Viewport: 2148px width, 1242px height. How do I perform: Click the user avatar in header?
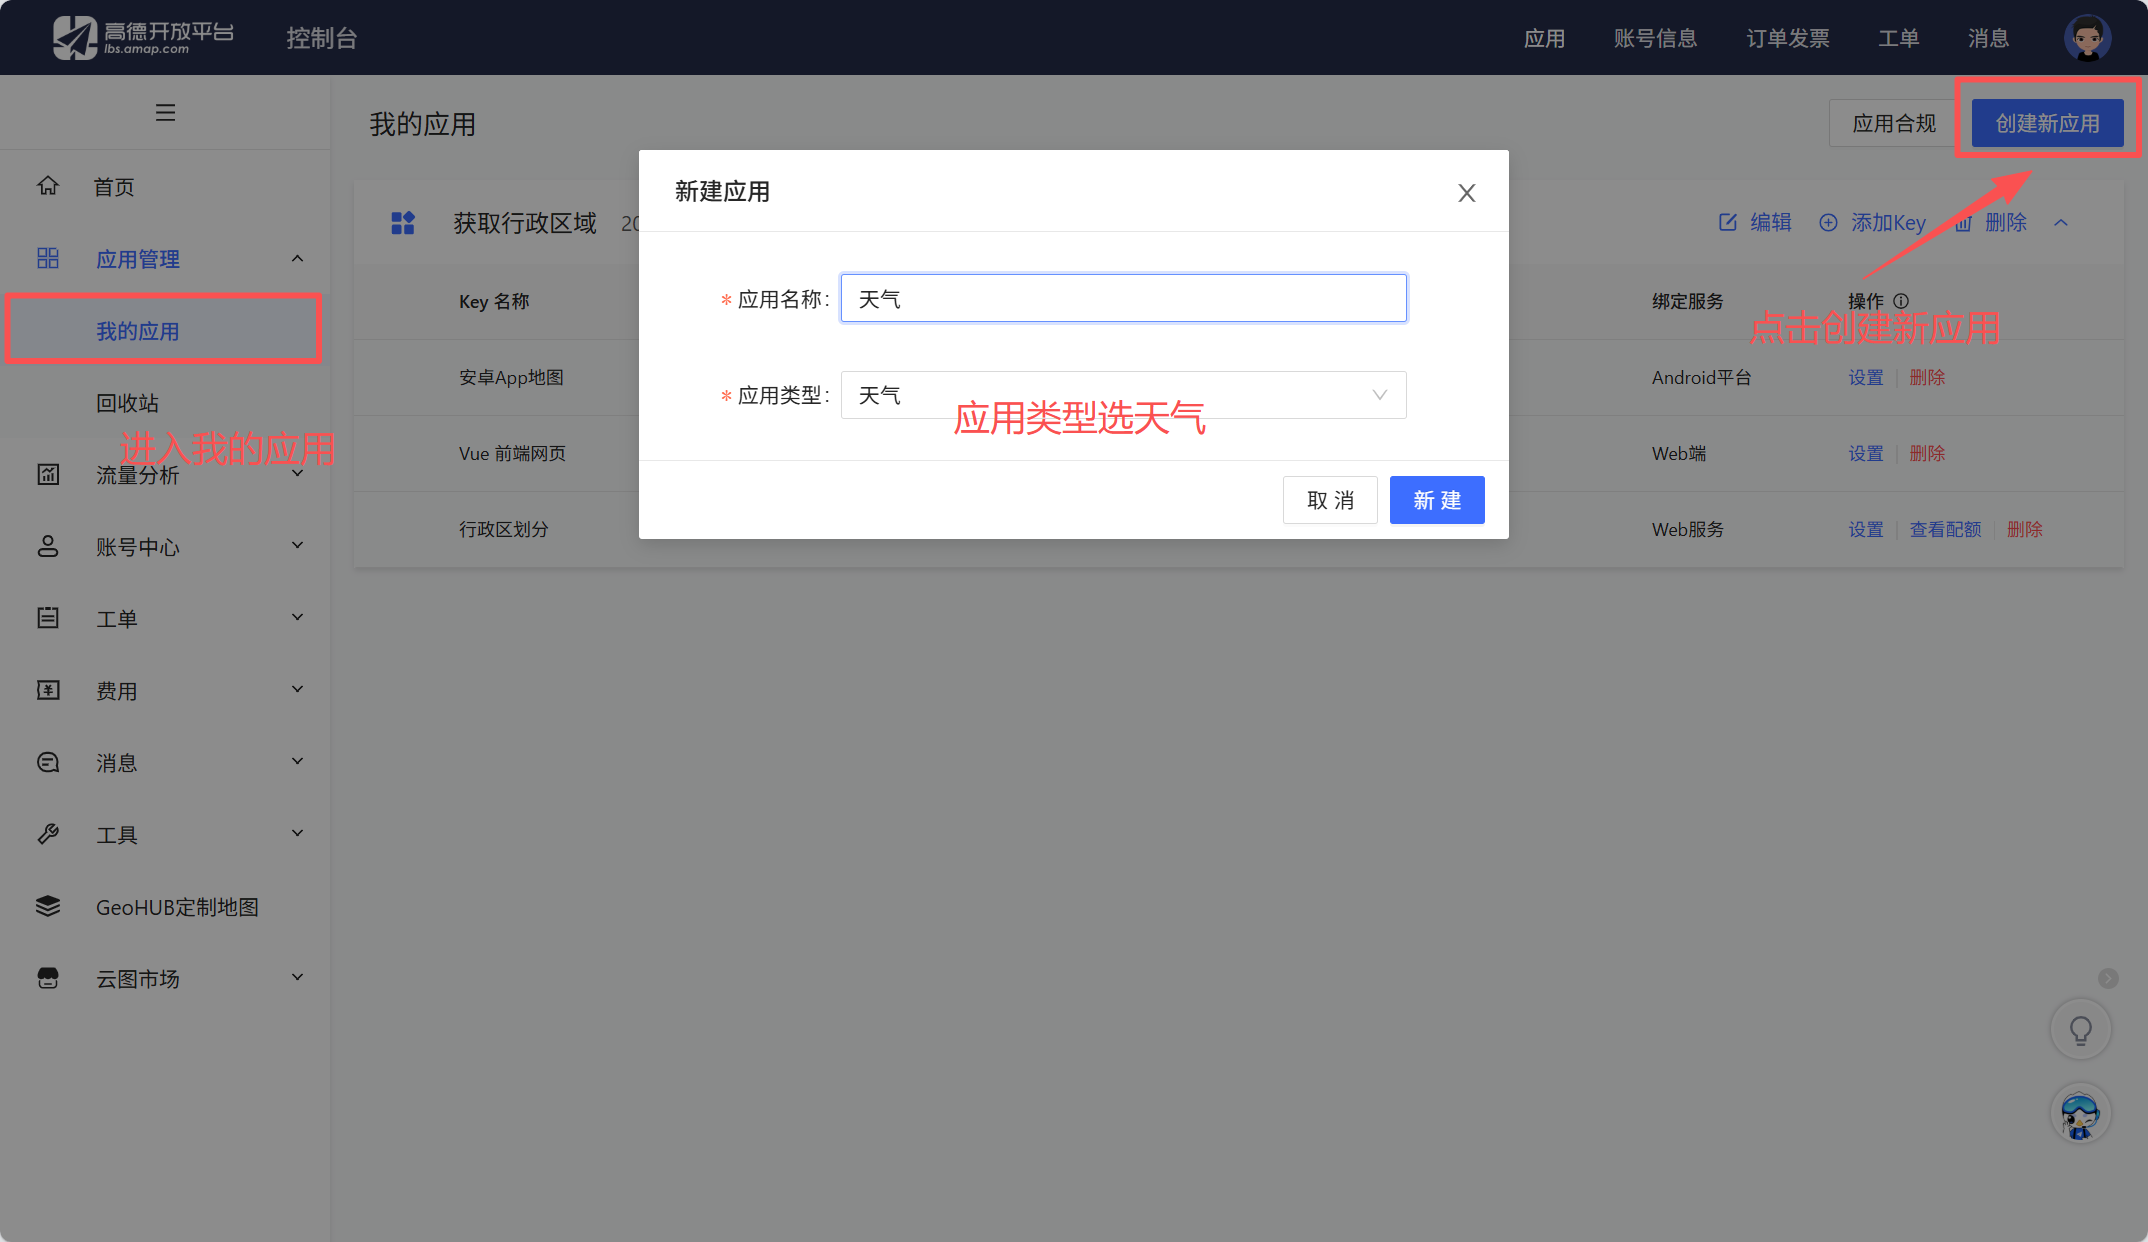(2087, 38)
